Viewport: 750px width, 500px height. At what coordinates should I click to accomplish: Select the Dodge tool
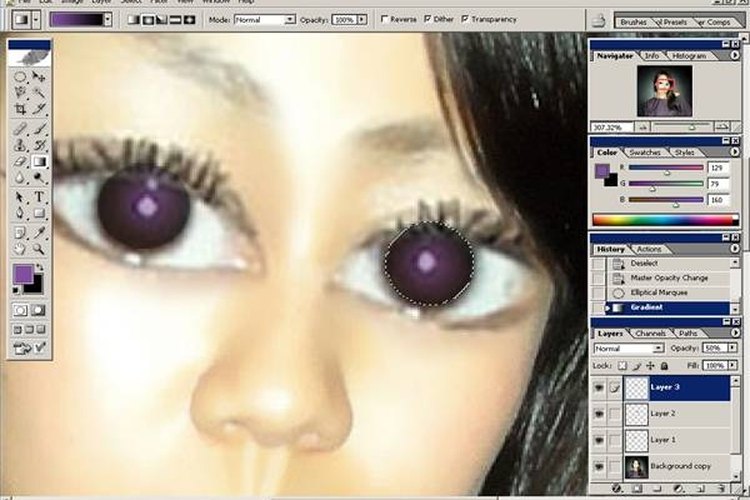39,178
